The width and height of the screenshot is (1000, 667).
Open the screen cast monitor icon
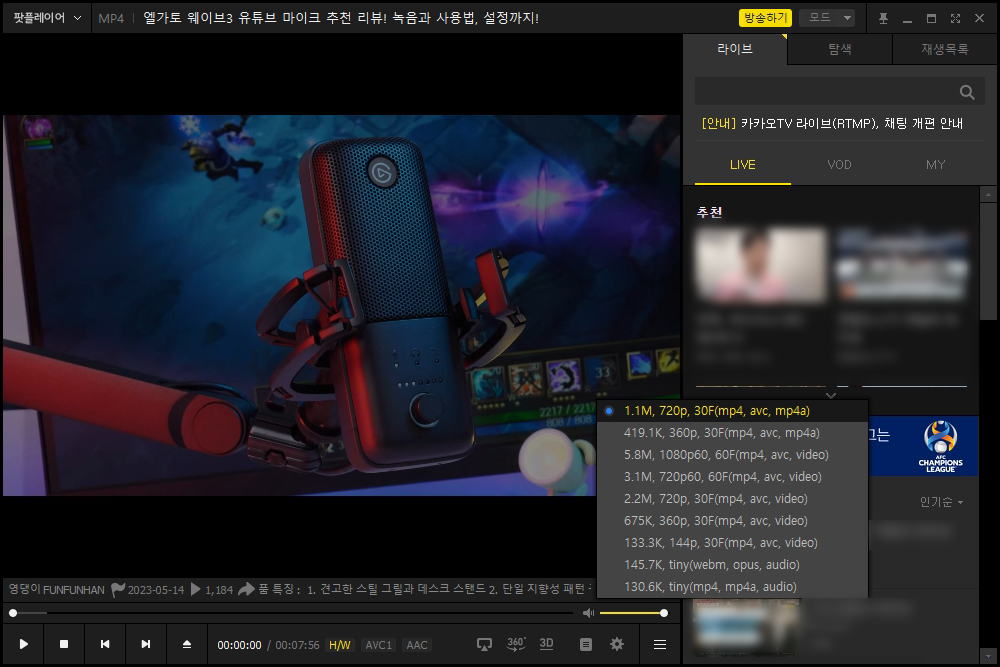[x=485, y=645]
